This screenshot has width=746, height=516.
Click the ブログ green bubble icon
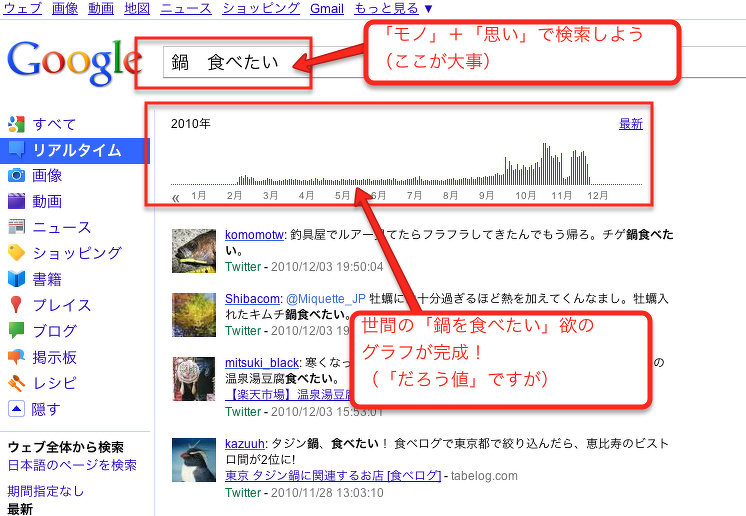click(16, 330)
